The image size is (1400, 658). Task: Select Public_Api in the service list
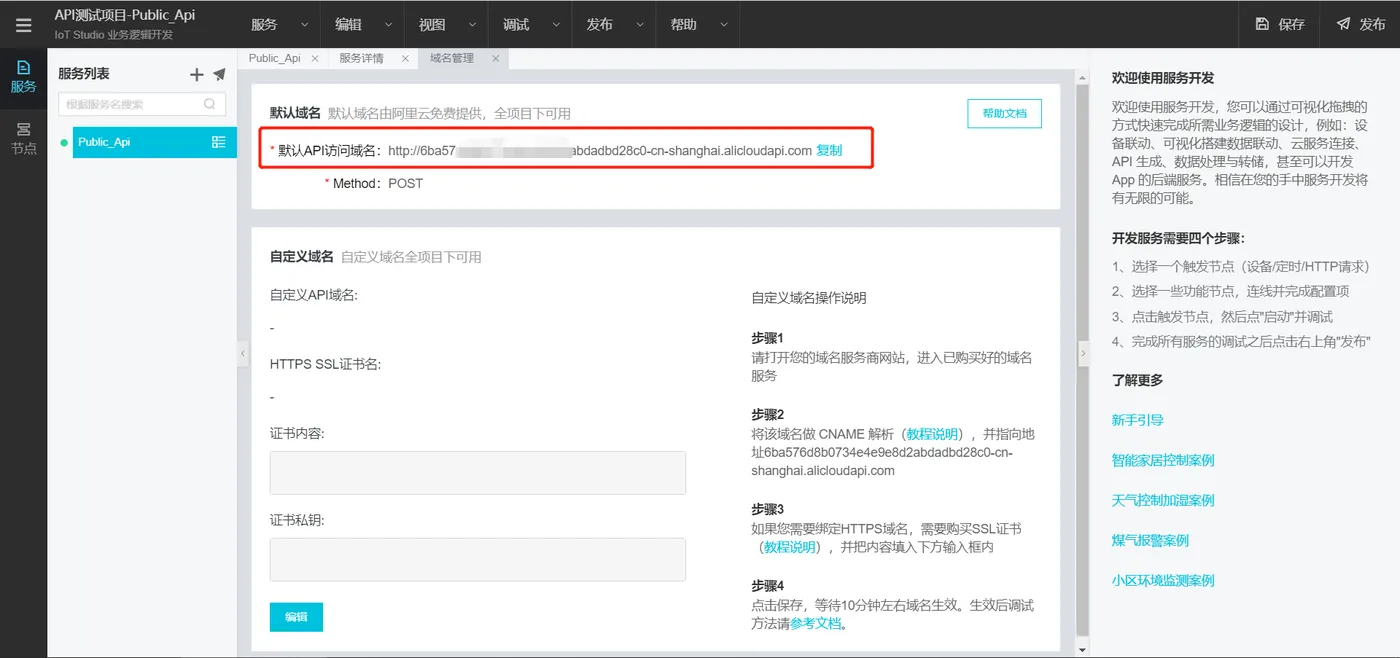pyautogui.click(x=154, y=142)
